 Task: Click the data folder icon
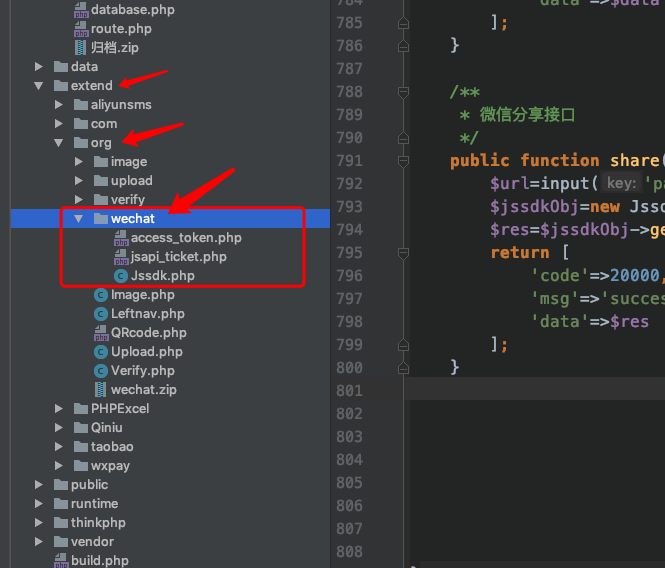point(61,67)
